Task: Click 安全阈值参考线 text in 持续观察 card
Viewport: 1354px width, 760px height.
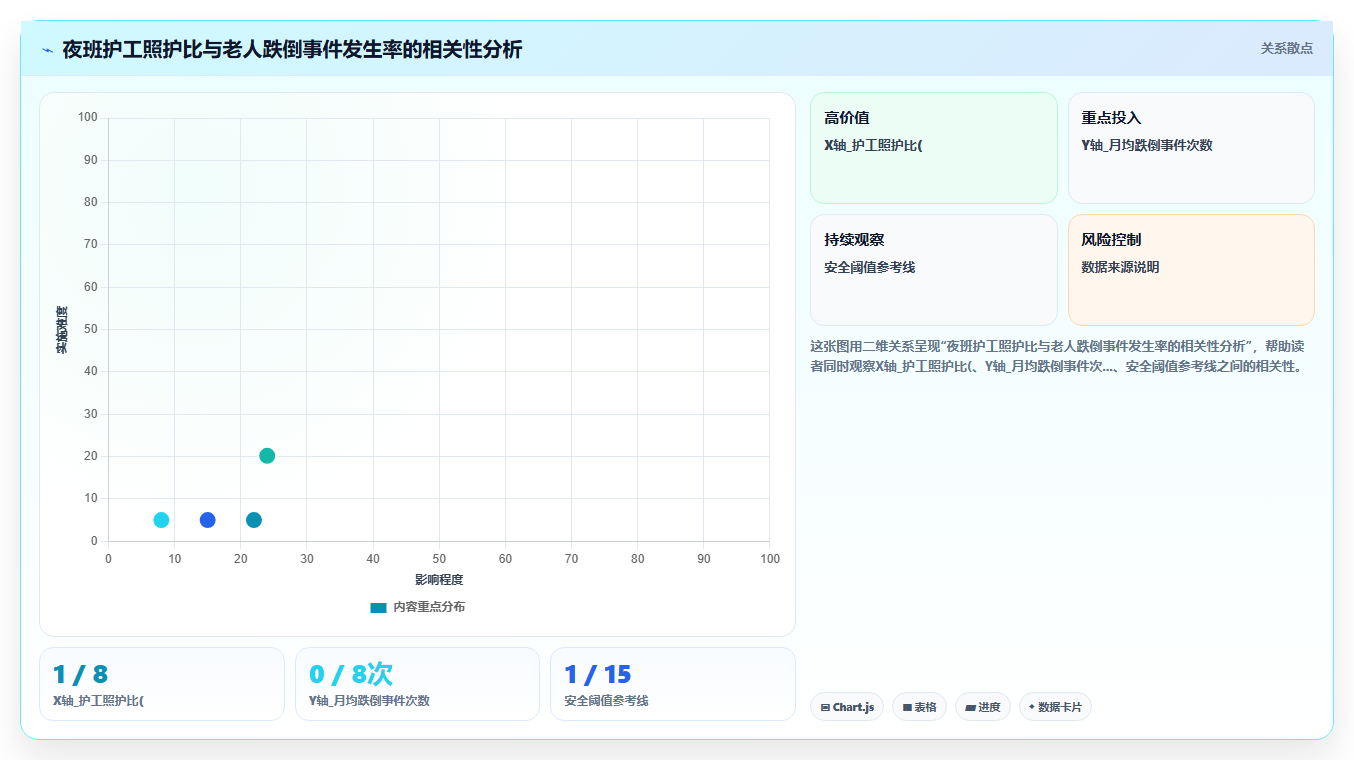Action: click(x=869, y=267)
